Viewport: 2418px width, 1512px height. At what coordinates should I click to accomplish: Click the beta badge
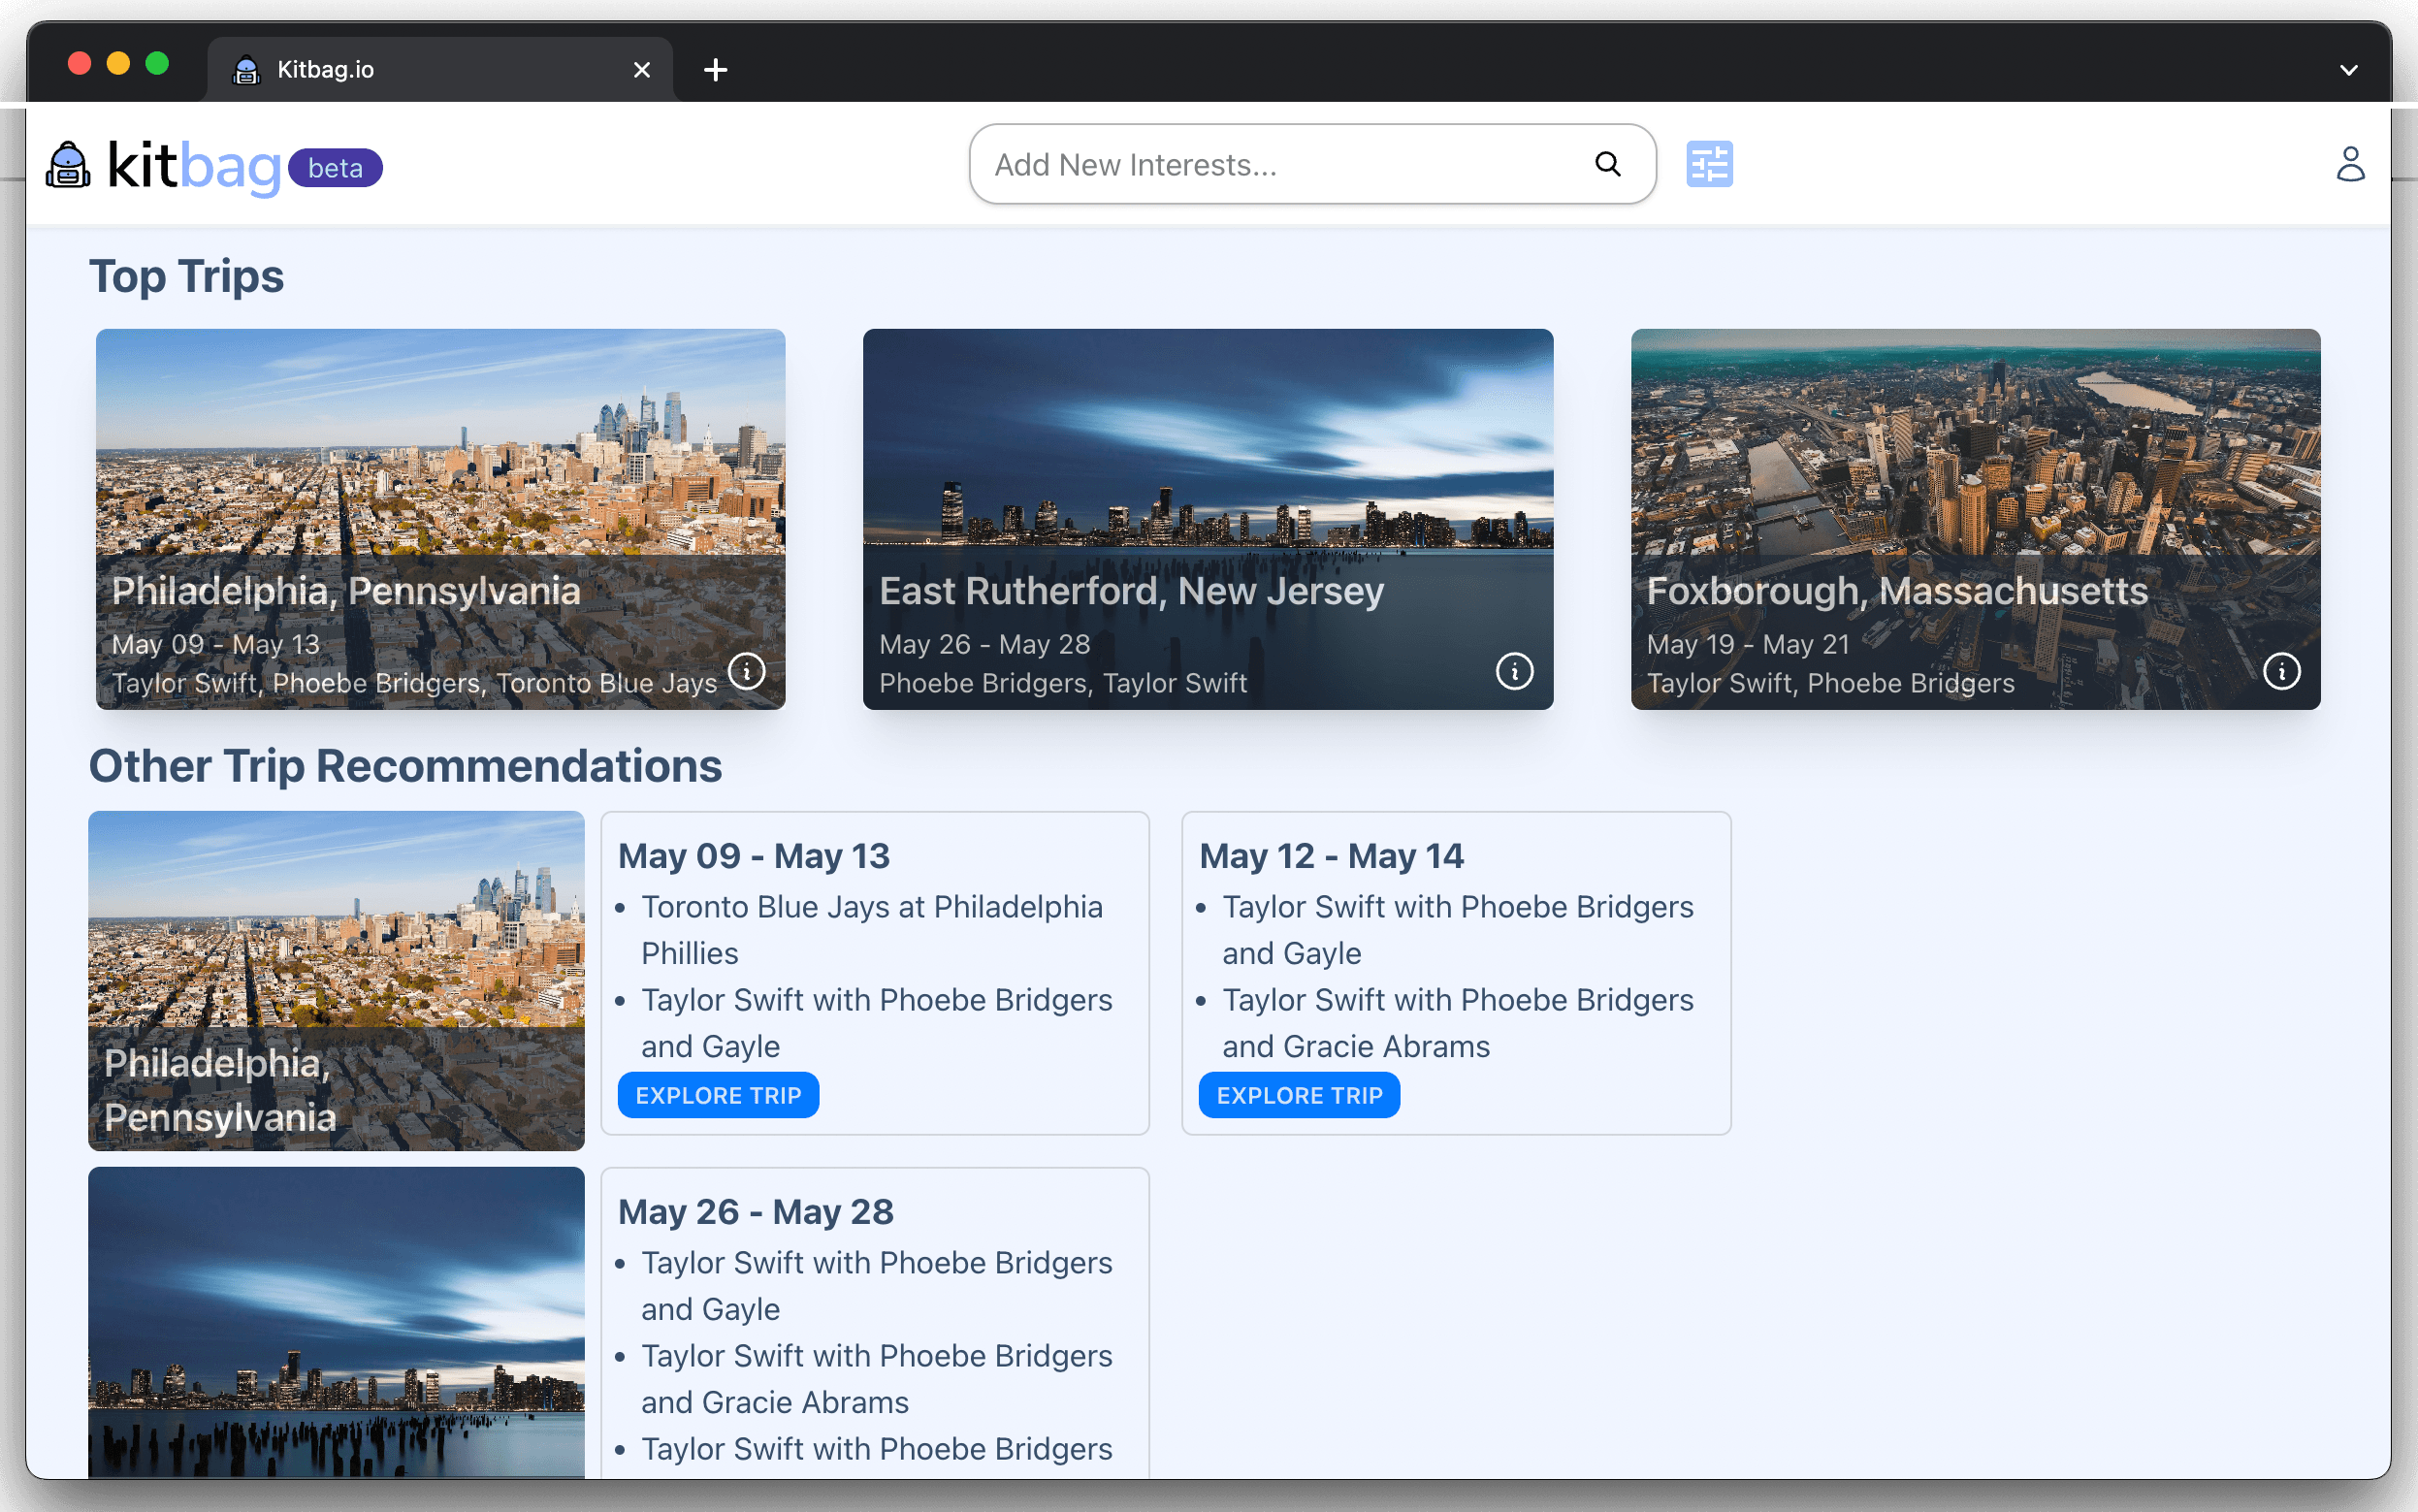tap(335, 168)
